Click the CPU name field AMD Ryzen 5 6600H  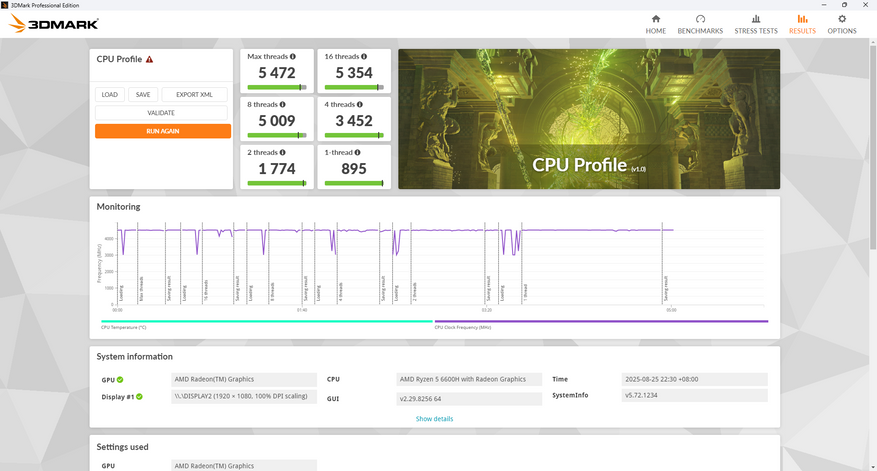469,379
